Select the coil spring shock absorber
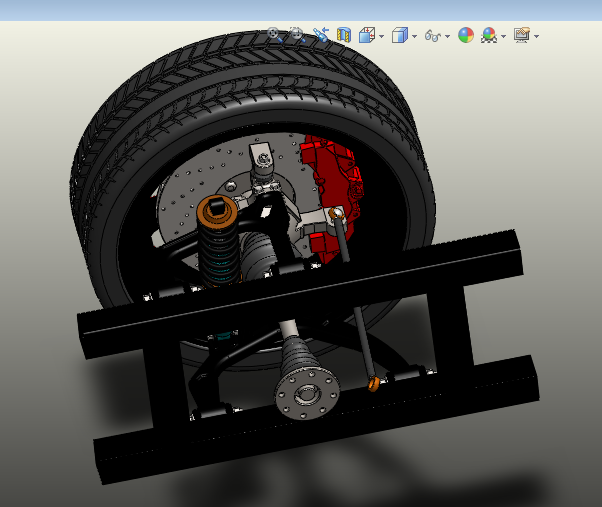Viewport: 602px width, 507px height. pos(219,242)
